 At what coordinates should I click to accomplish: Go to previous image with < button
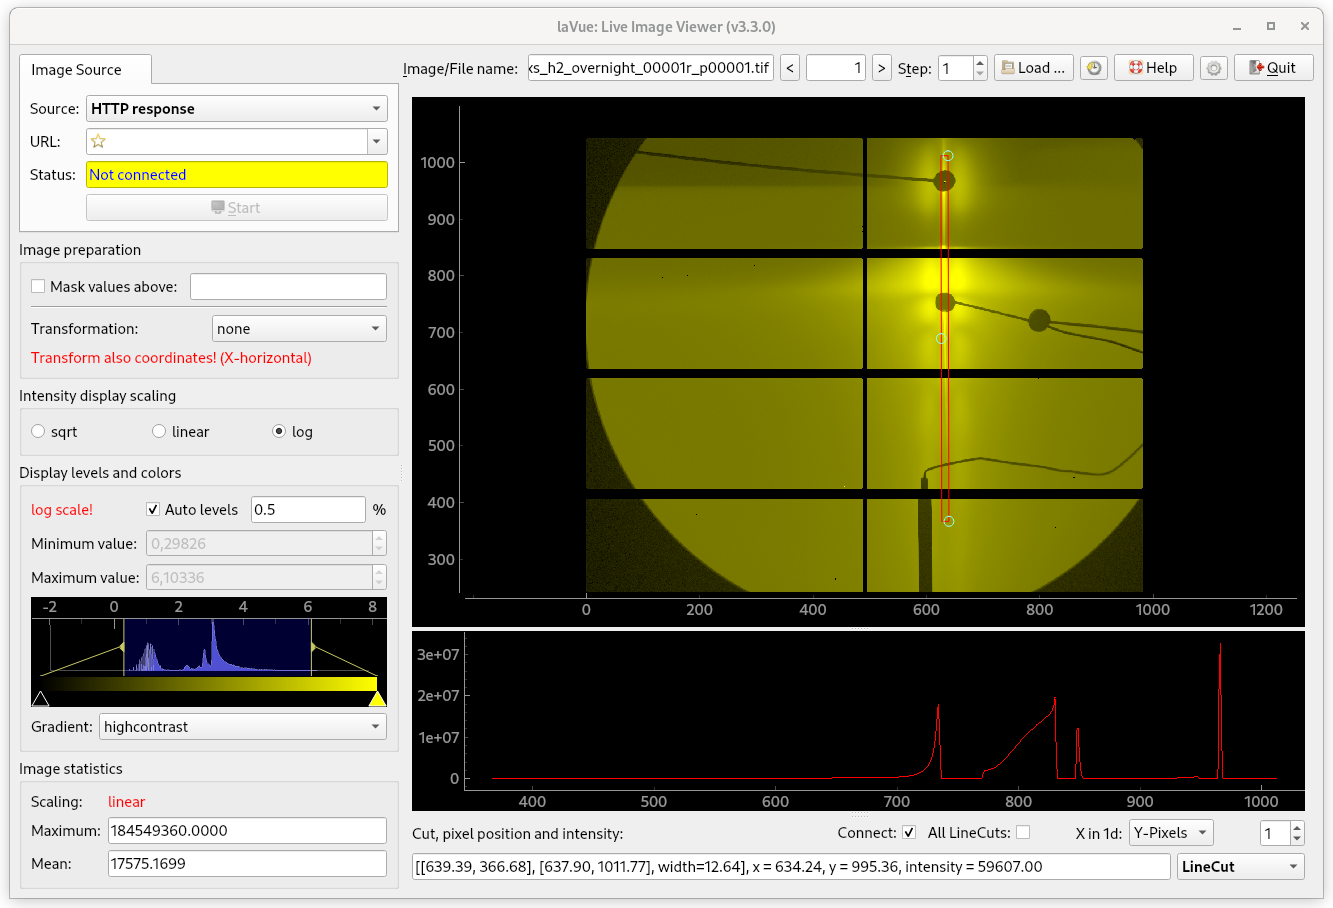click(x=790, y=68)
